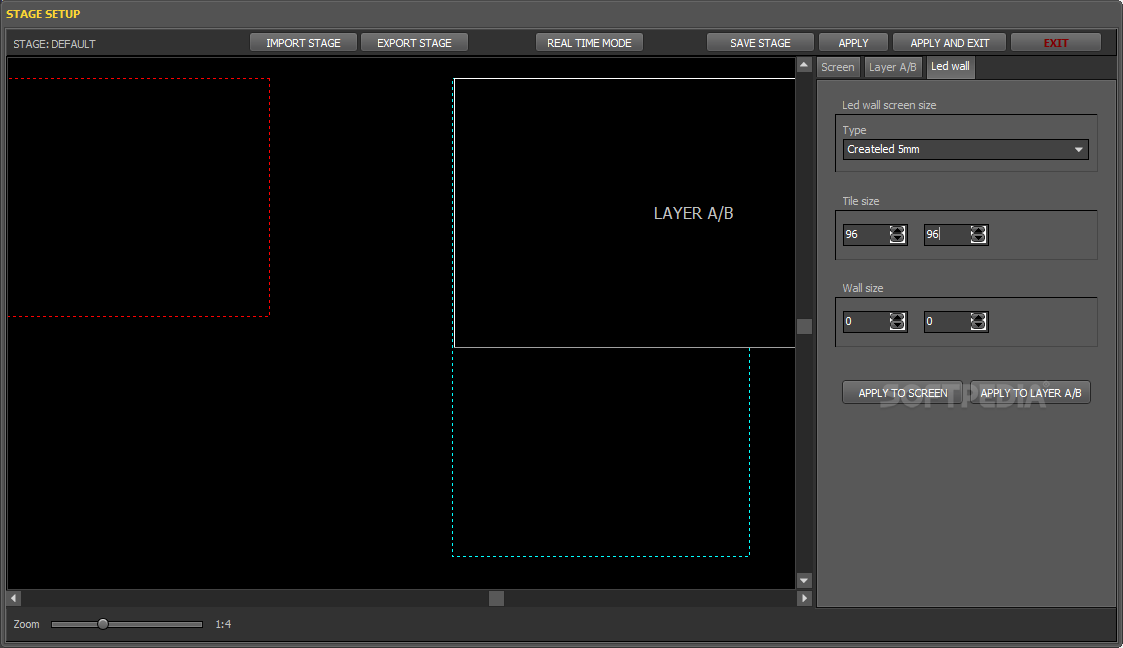
Task: Adjust the second Tile size spinner arrows
Action: 978,234
